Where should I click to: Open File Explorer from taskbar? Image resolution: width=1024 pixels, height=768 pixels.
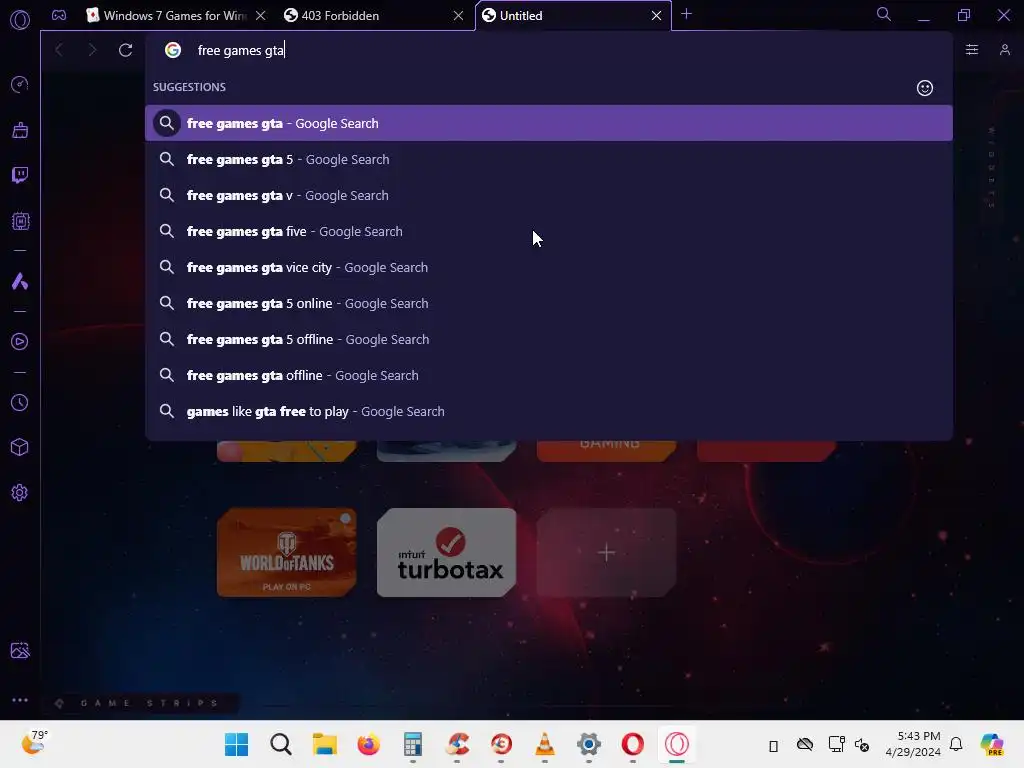pyautogui.click(x=325, y=744)
